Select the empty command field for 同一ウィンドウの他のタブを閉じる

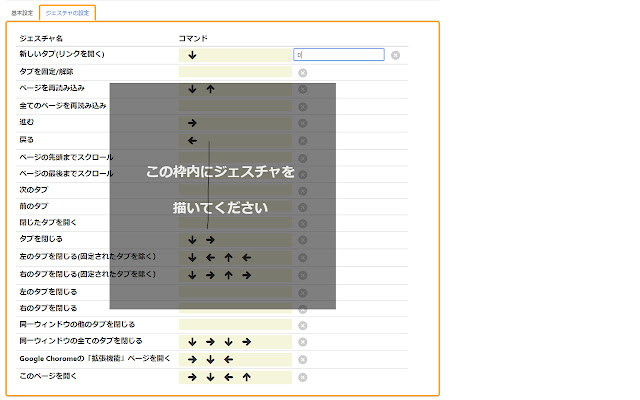coord(235,325)
